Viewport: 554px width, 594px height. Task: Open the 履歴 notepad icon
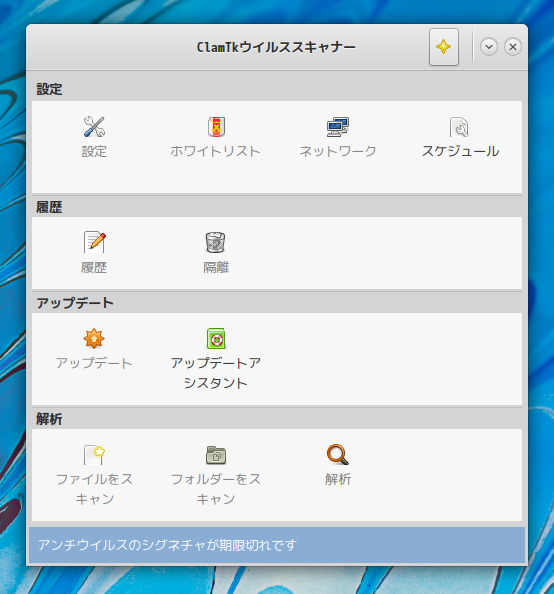94,242
